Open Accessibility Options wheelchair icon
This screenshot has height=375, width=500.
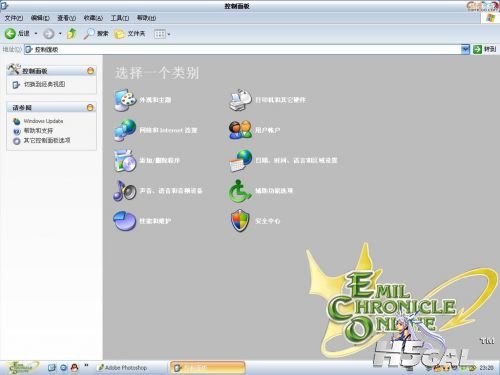coord(240,191)
